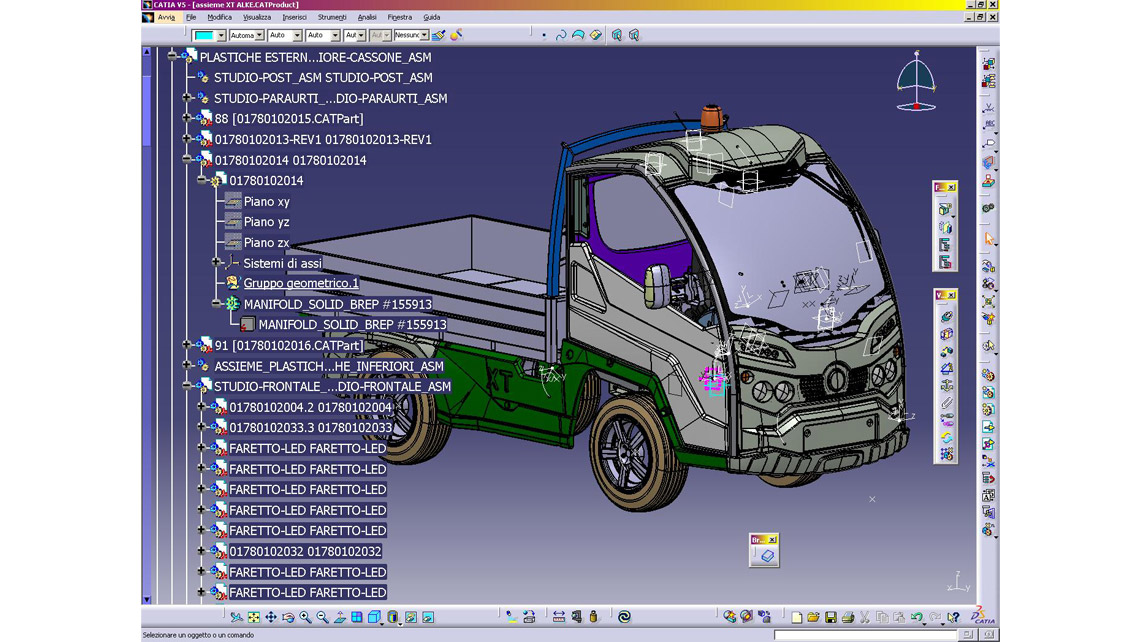Click the Measure Between ruler icon
Viewport: 1140px width, 642px height.
[558, 617]
